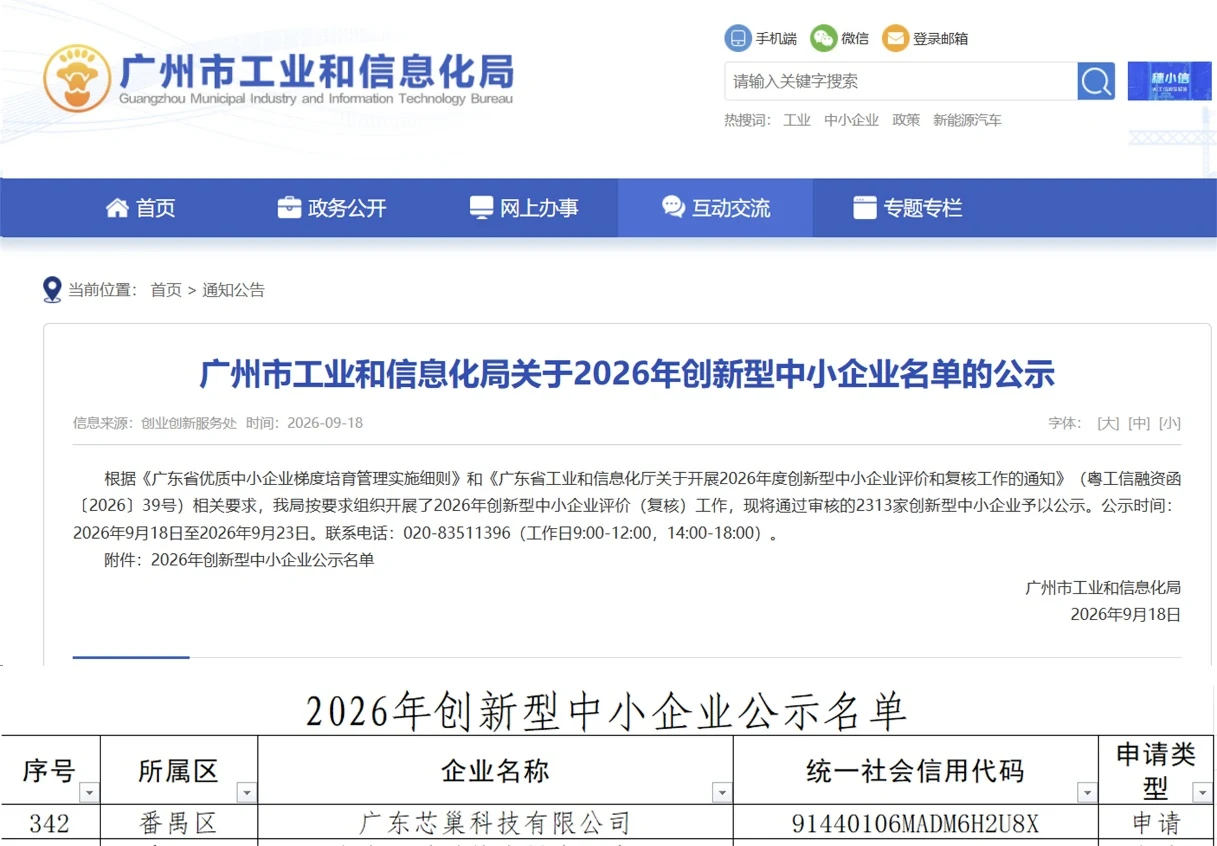Open the 登录邮箱 mail login icon
The image size is (1217, 846).
click(895, 38)
